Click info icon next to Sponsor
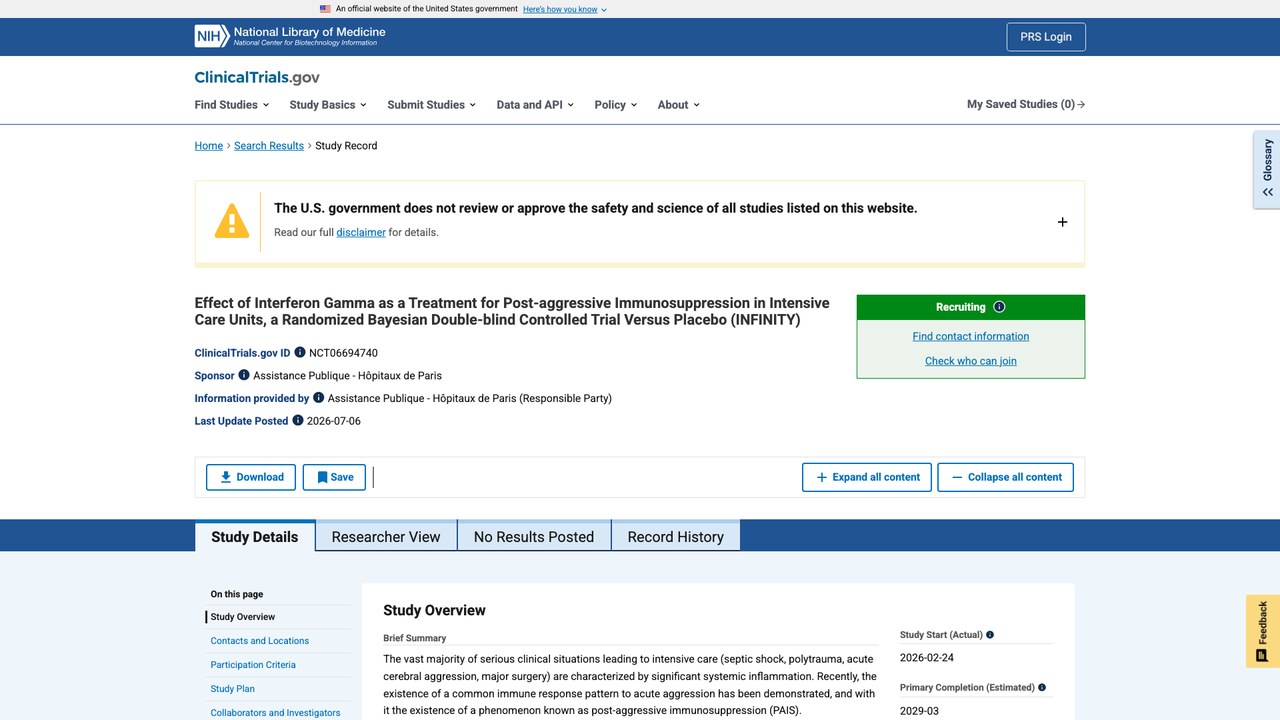Viewport: 1280px width, 720px height. 244,375
